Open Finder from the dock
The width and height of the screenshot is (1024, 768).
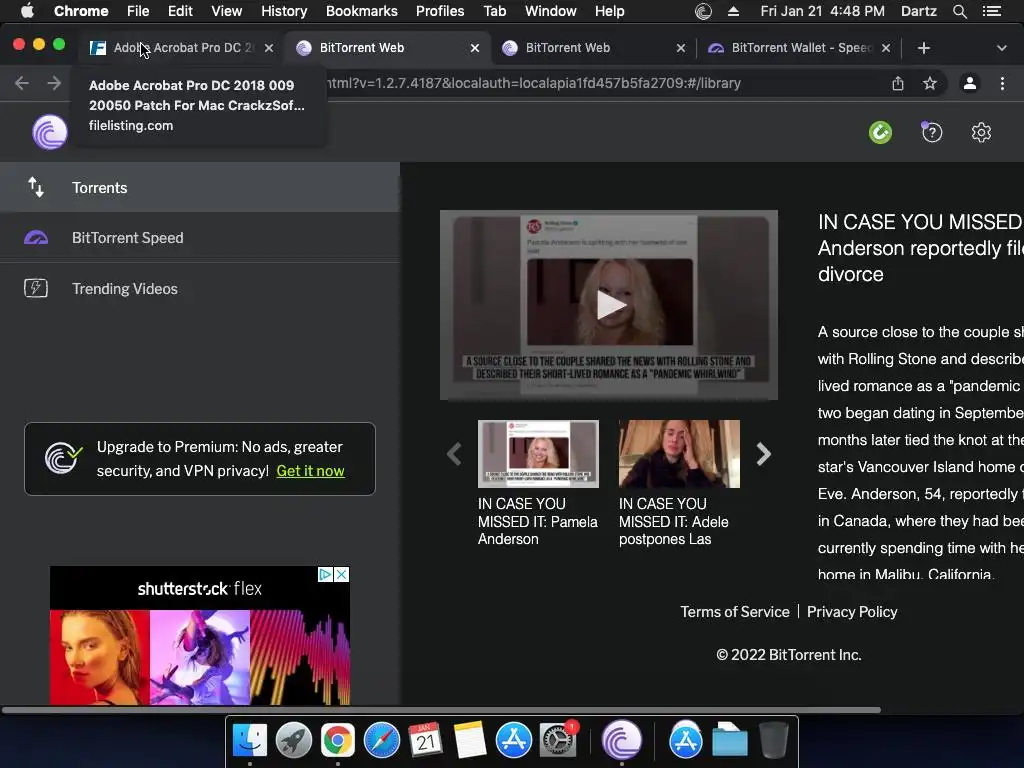tap(249, 741)
